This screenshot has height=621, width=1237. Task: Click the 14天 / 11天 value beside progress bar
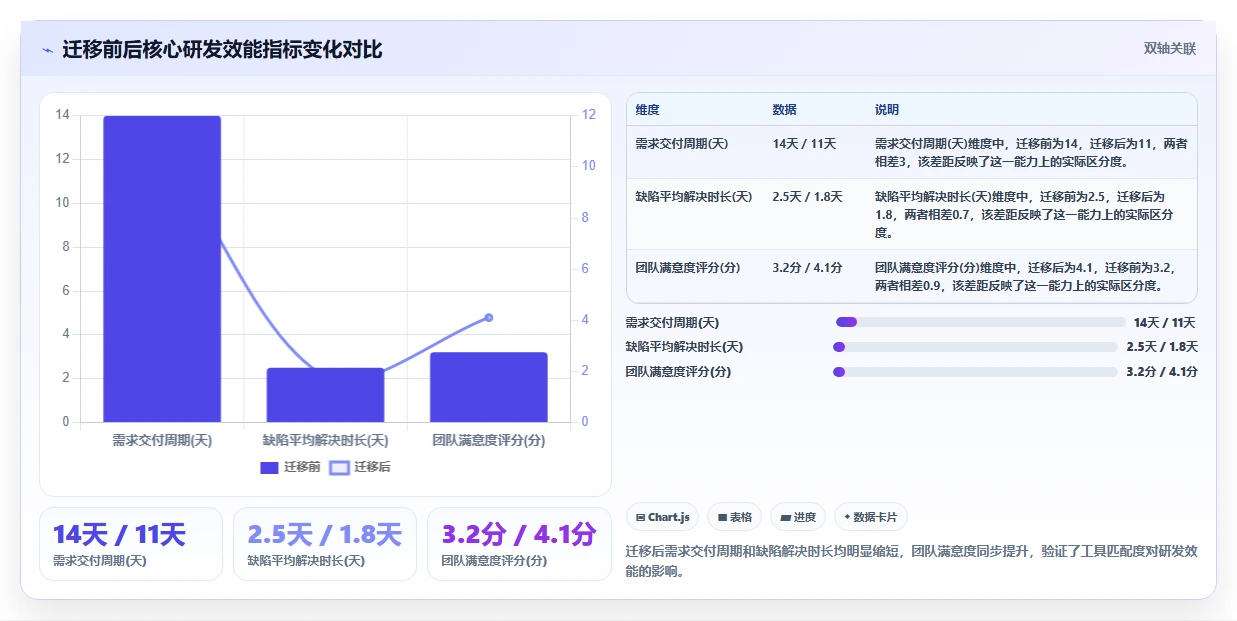(x=1164, y=322)
